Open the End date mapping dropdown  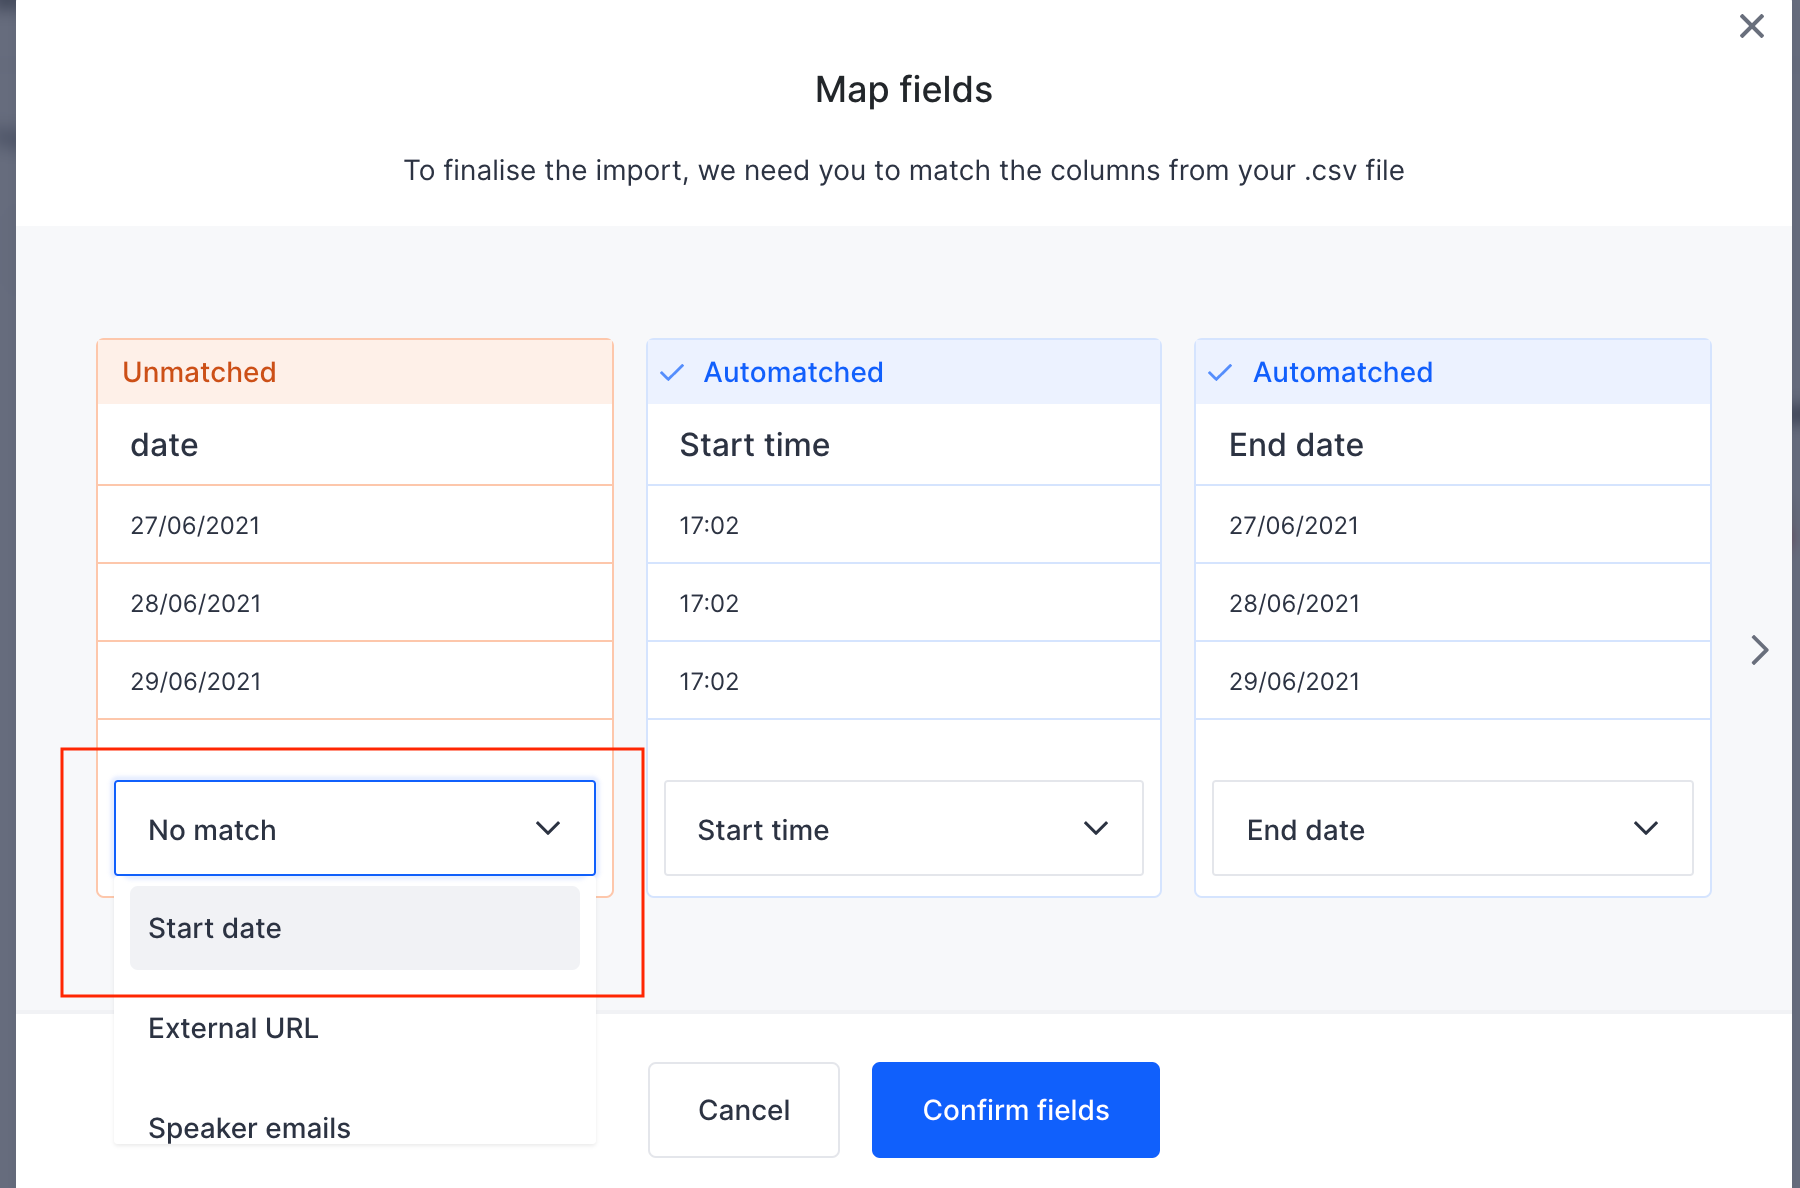point(1453,828)
